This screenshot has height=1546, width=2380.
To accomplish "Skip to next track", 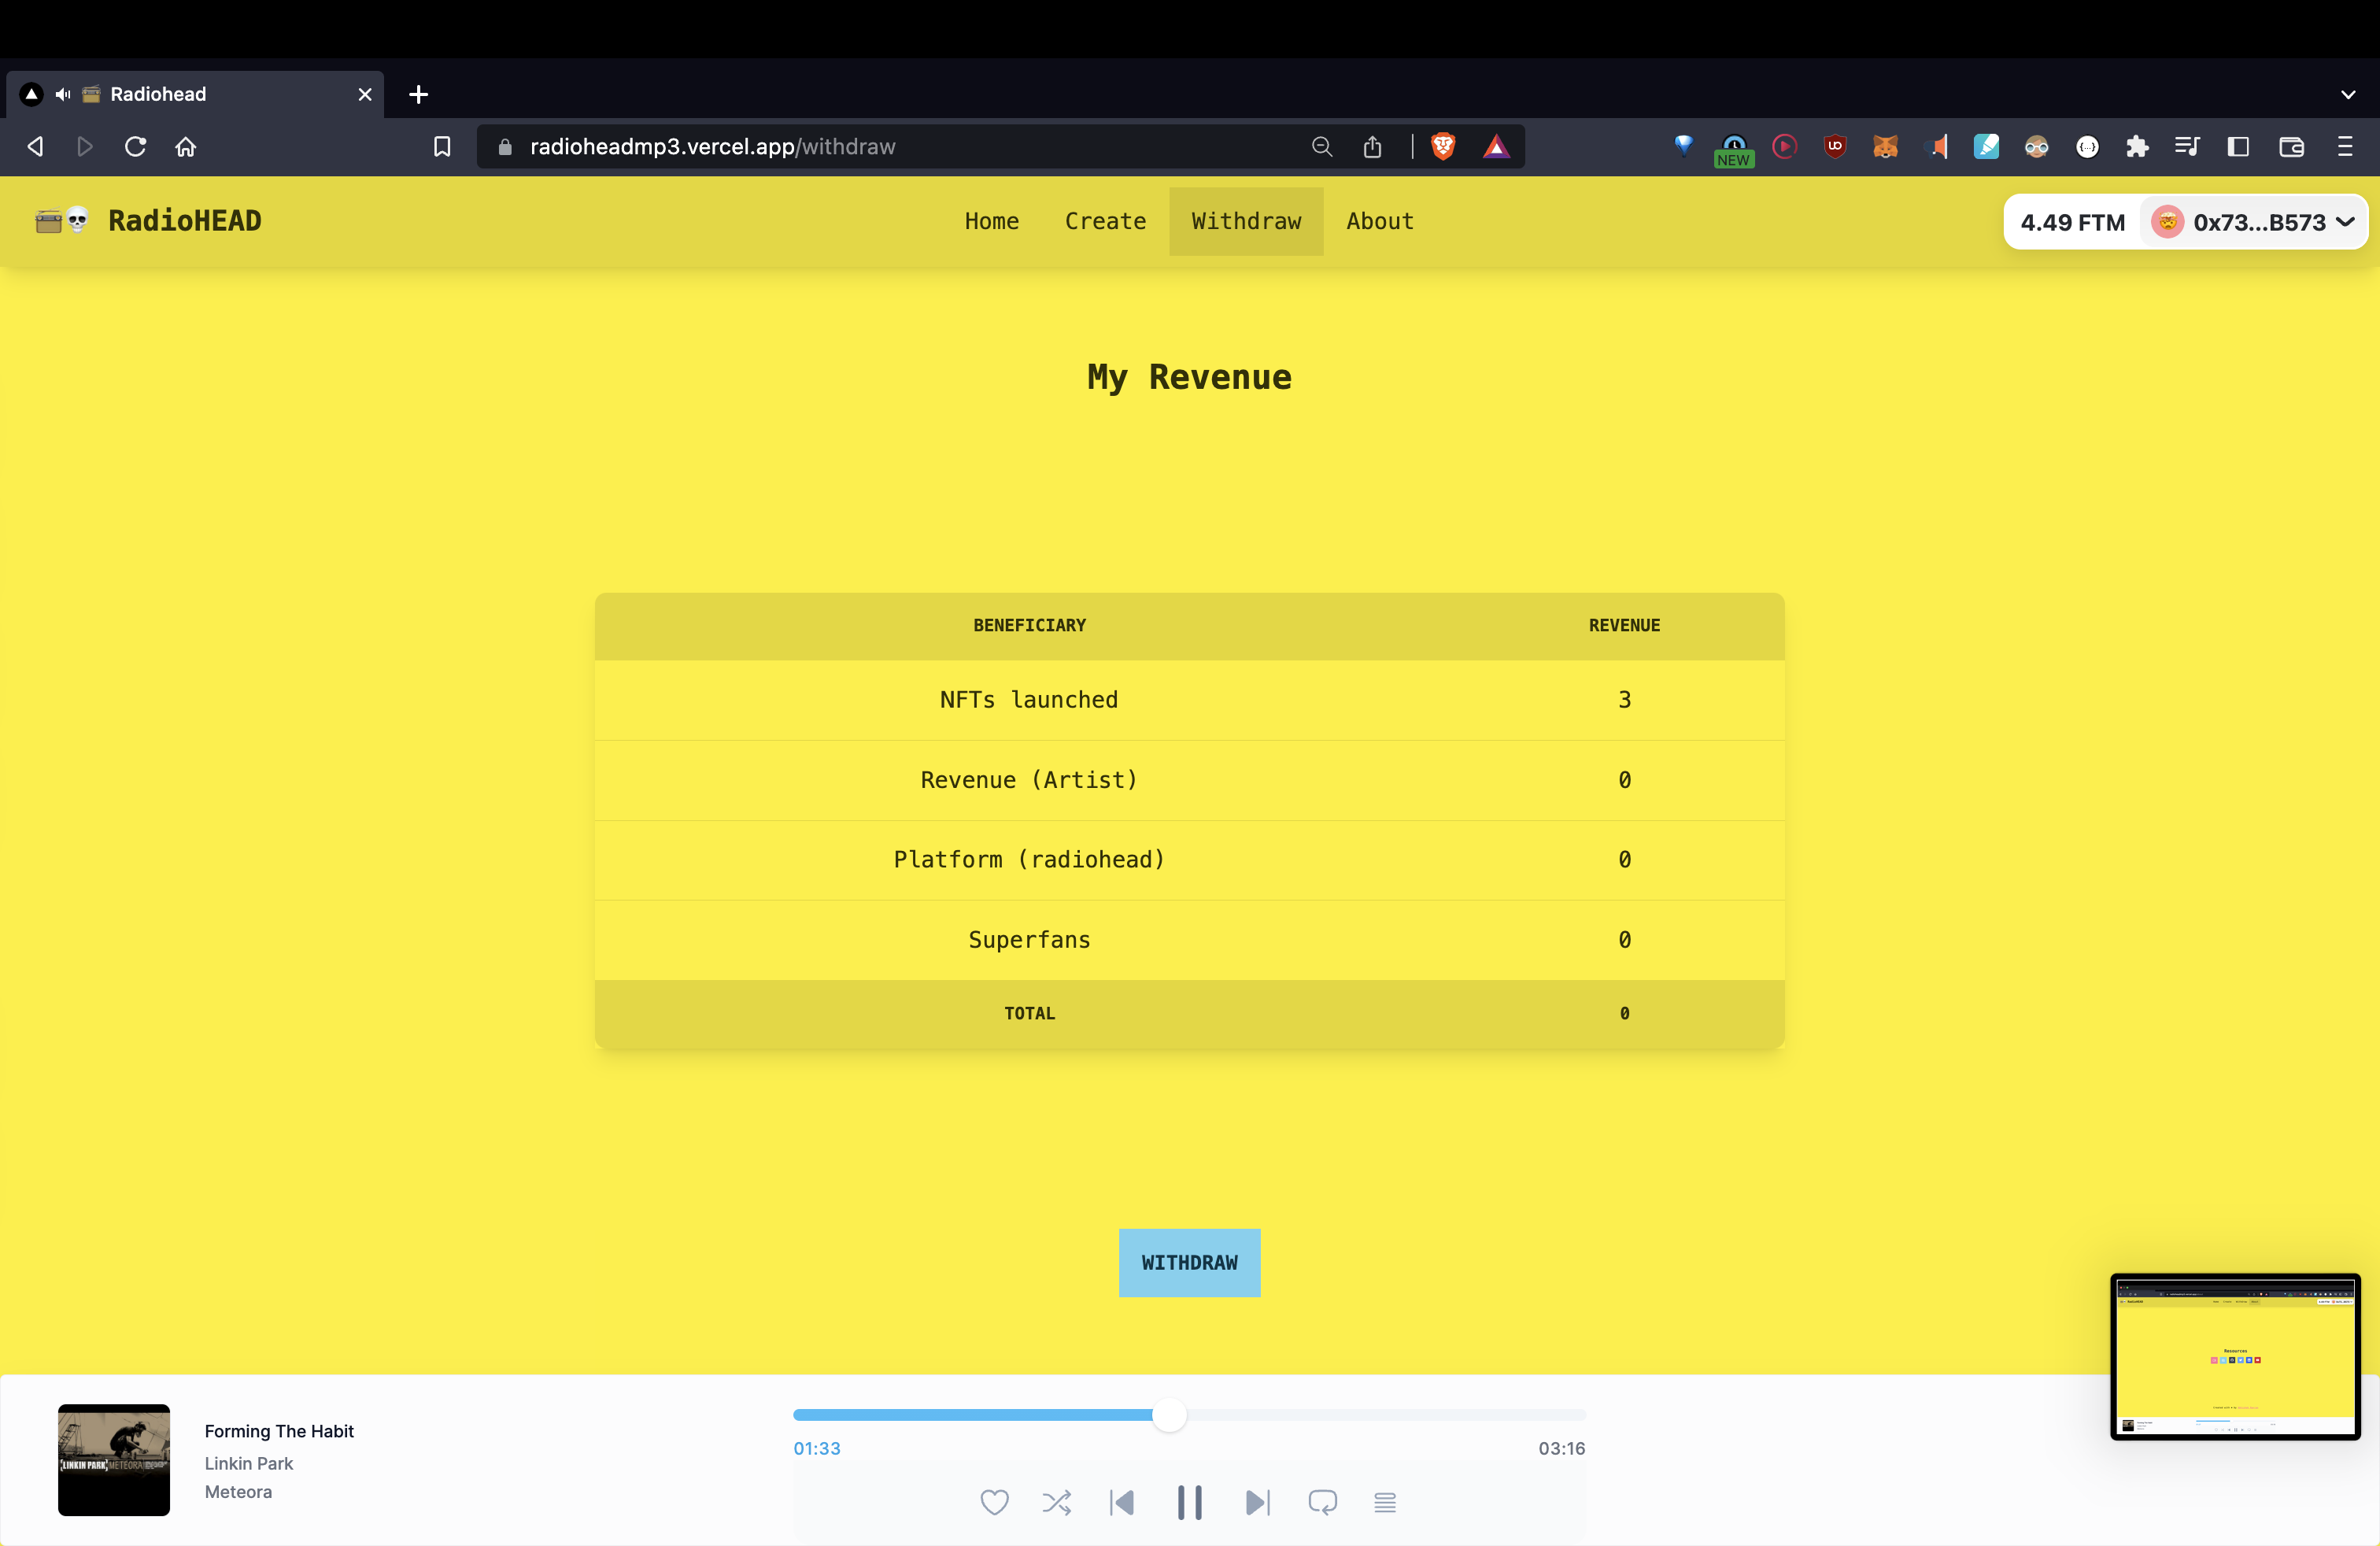I will point(1257,1501).
